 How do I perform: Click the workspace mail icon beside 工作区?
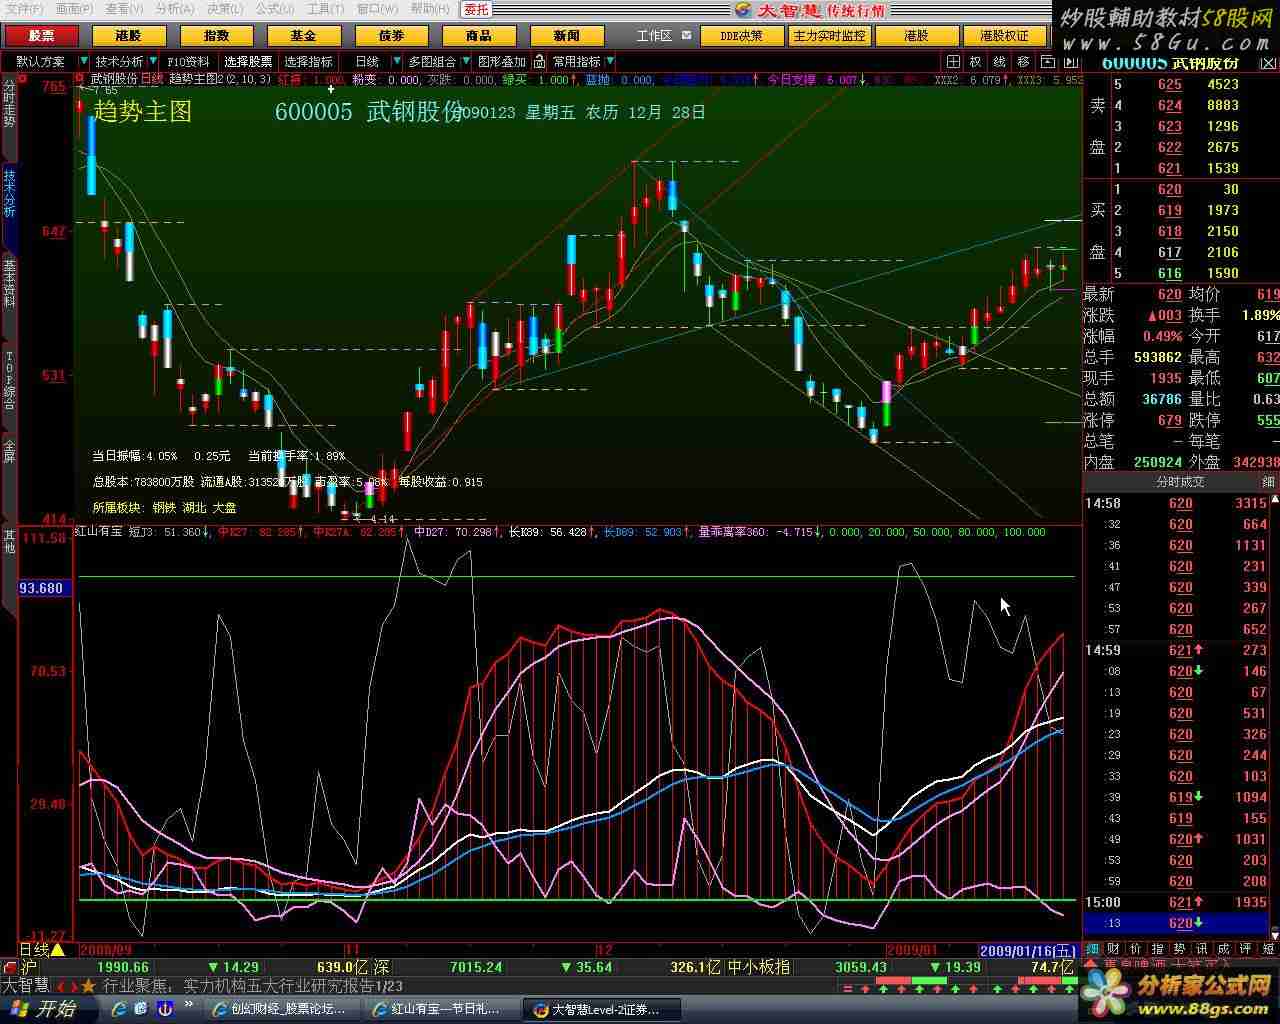[x=687, y=35]
